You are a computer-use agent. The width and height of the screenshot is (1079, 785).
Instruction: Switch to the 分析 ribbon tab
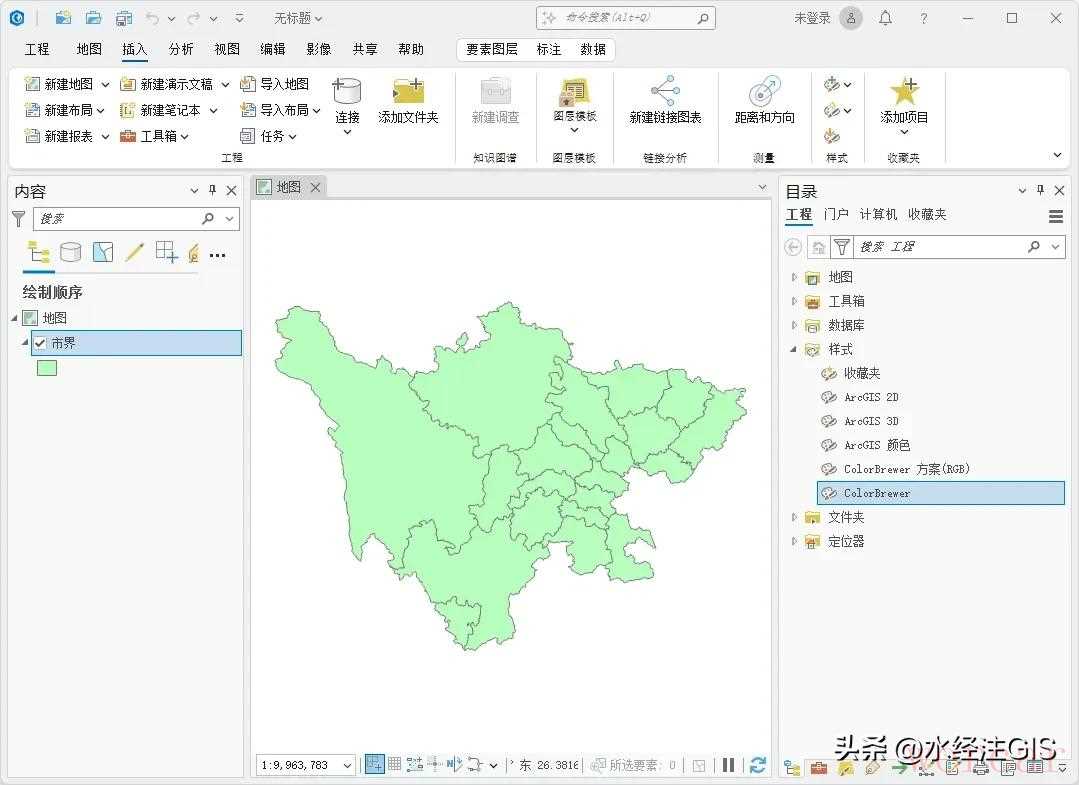click(181, 49)
